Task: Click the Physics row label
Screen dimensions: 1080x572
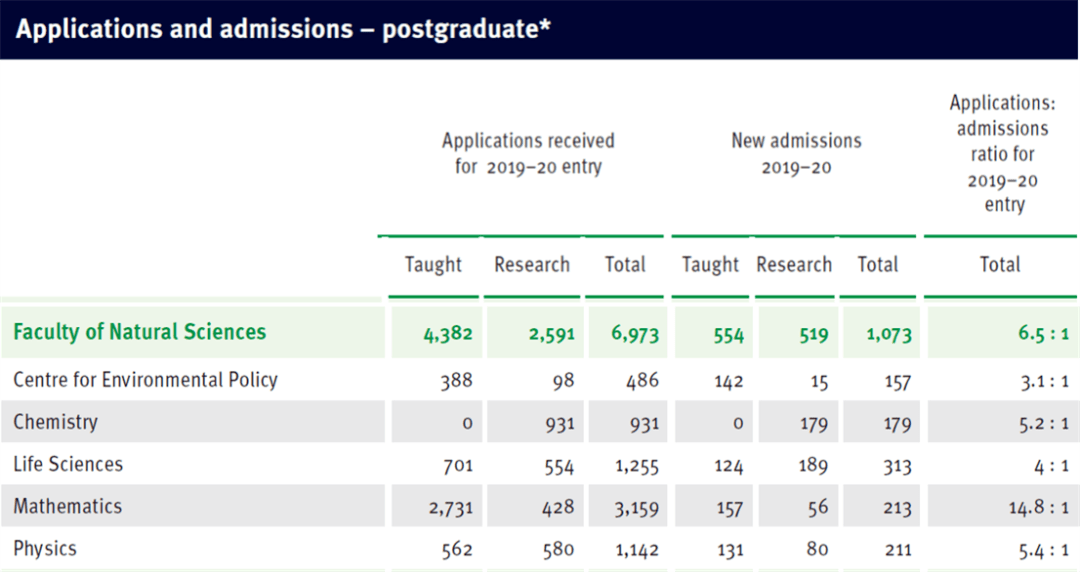Action: coord(45,548)
